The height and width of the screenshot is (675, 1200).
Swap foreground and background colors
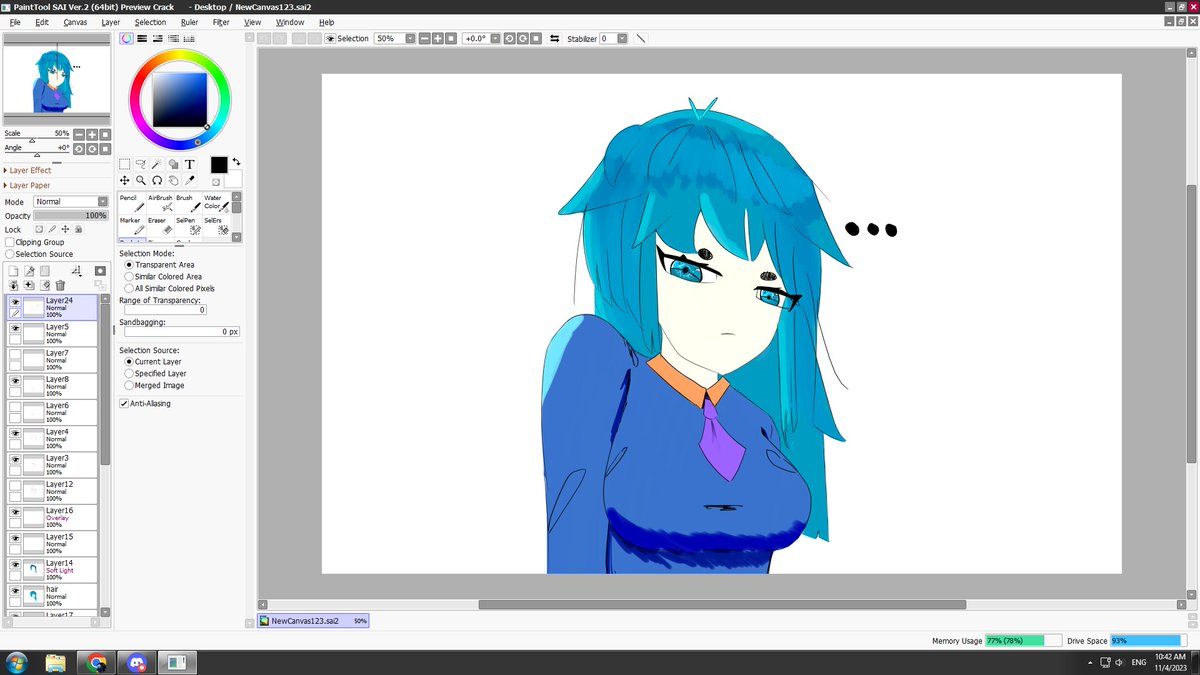pos(237,161)
